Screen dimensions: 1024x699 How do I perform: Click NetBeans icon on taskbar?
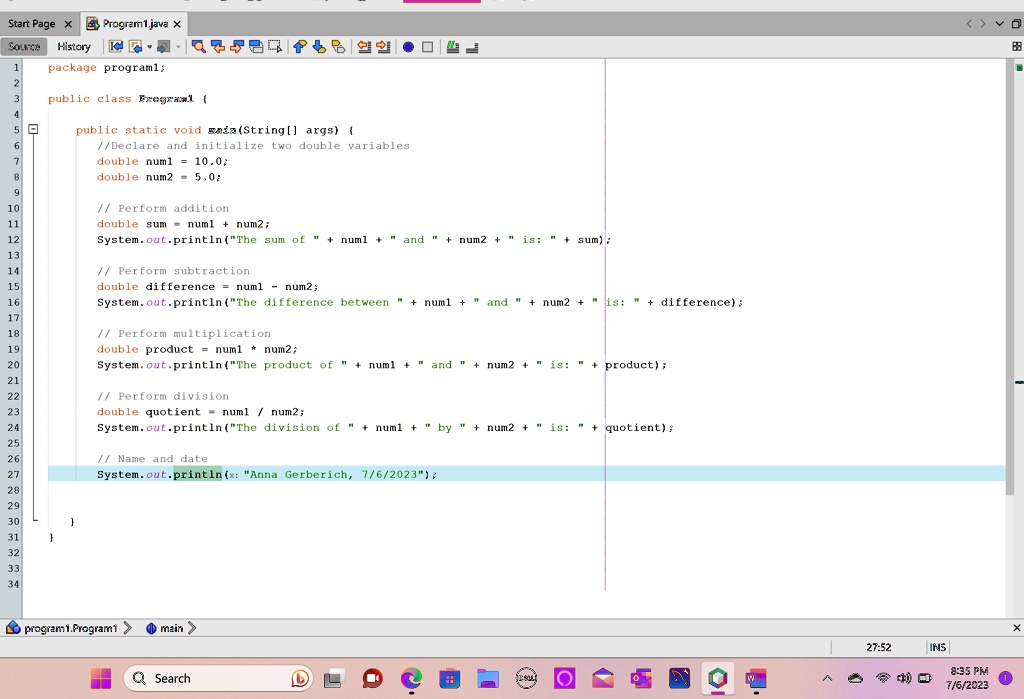(x=717, y=679)
